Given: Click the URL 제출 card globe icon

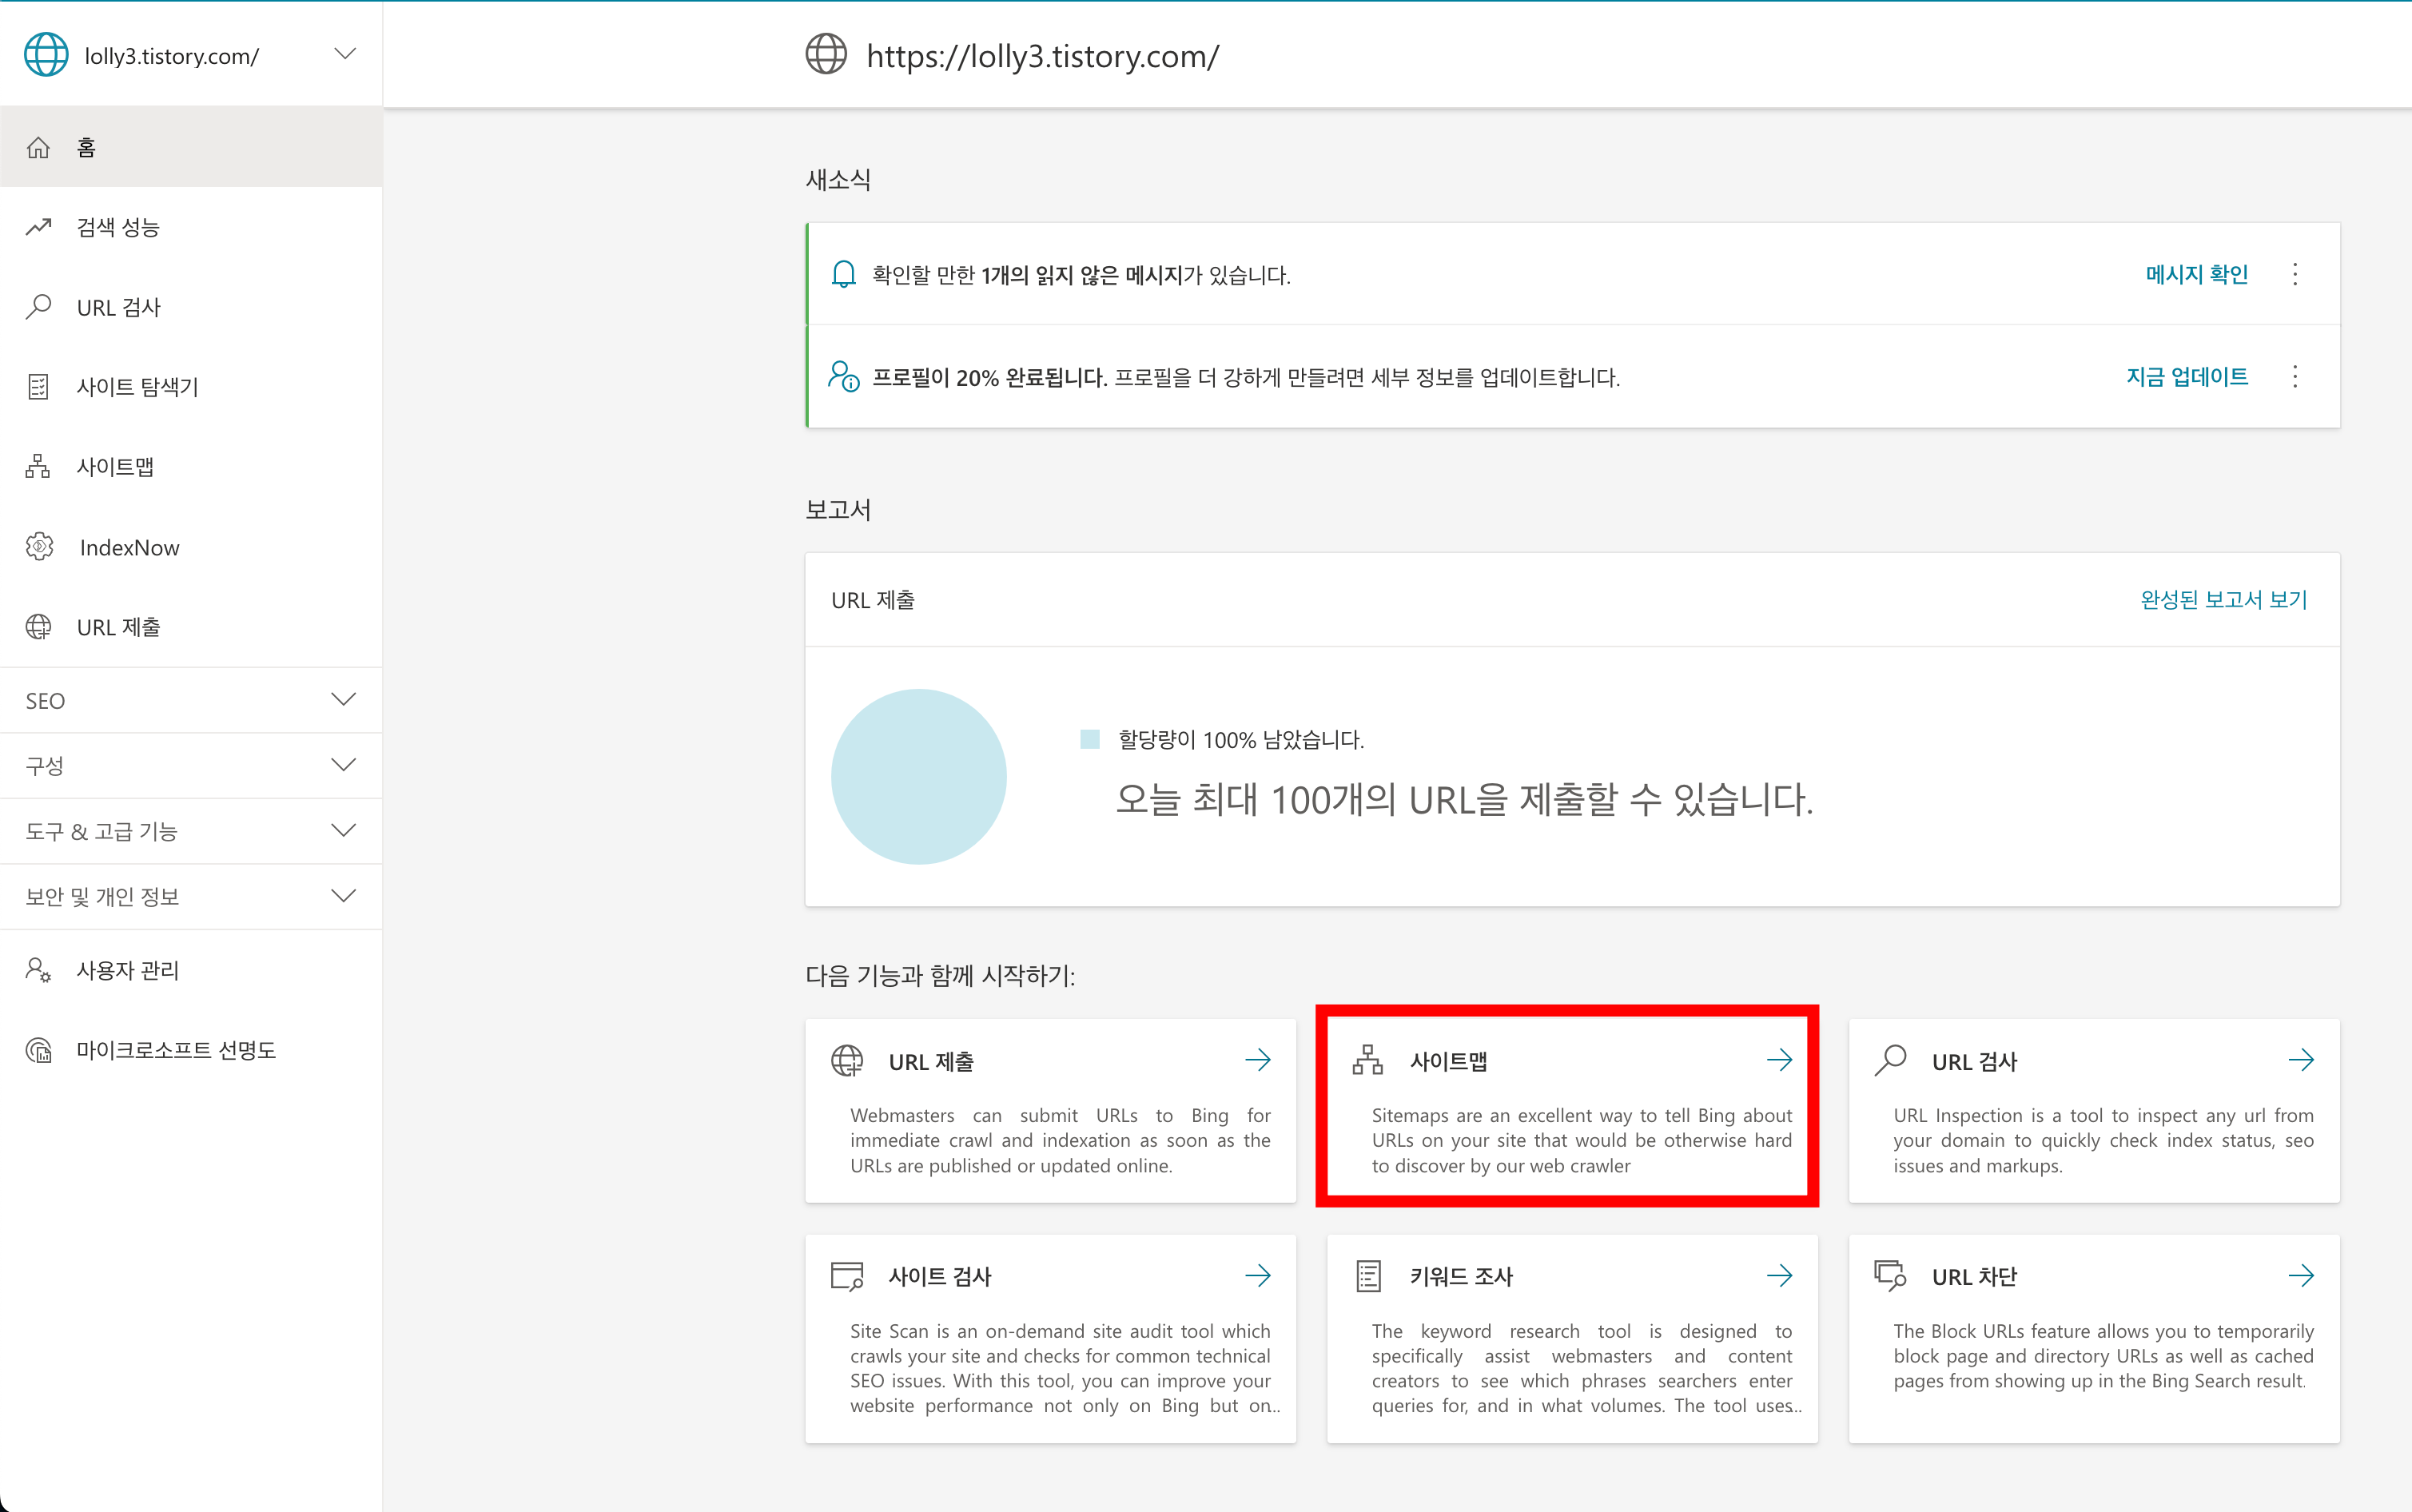Looking at the screenshot, I should 847,1060.
